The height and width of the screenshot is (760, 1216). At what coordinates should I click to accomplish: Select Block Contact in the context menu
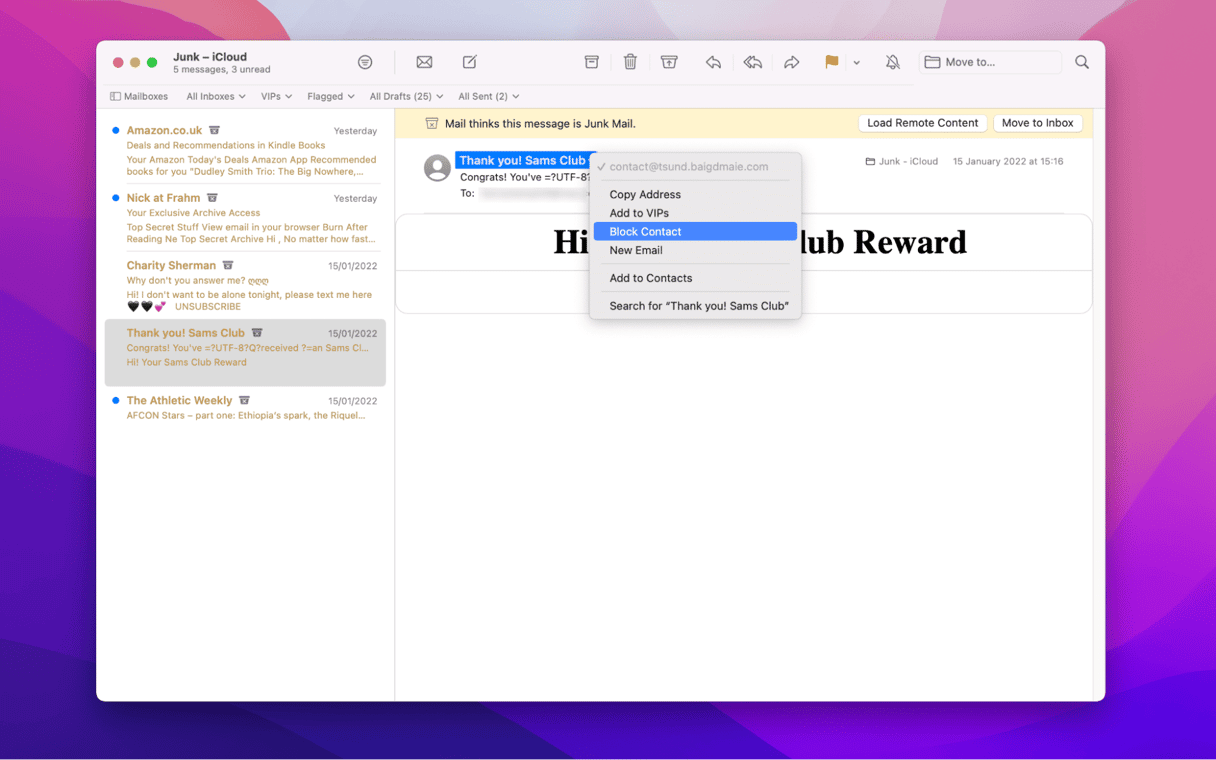[x=695, y=232]
